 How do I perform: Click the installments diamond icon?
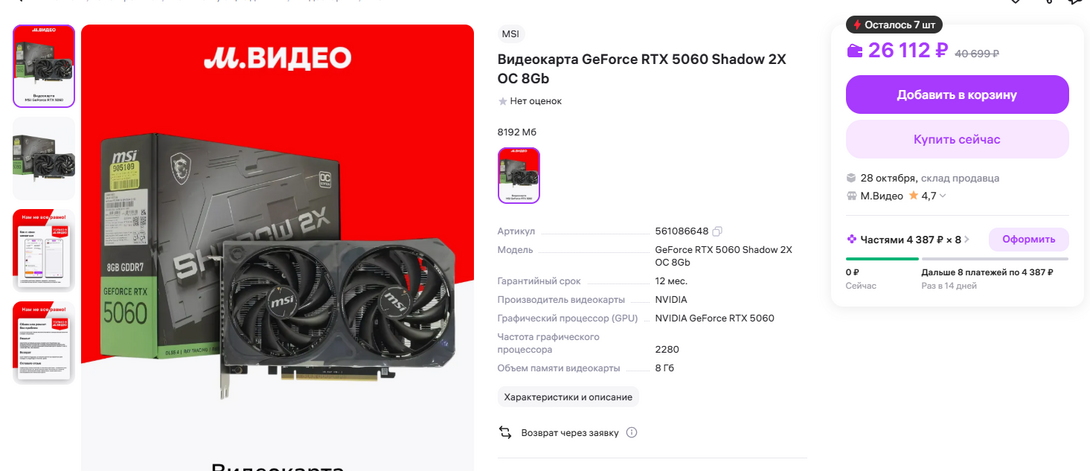click(x=852, y=240)
